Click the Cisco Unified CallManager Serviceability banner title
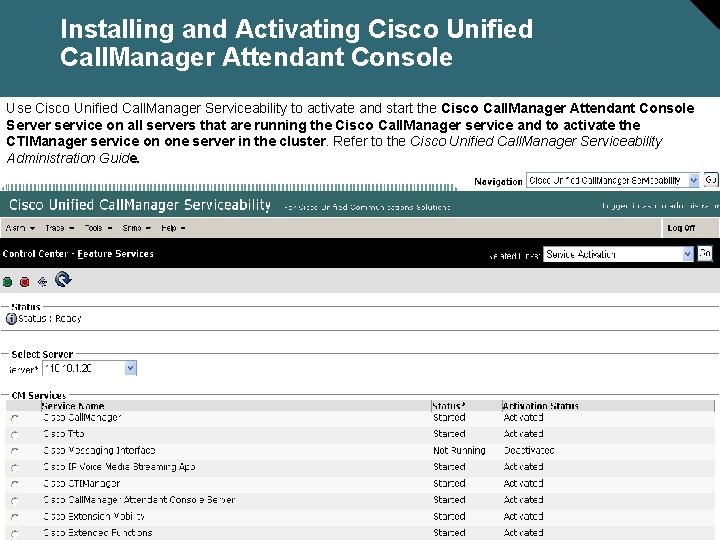The image size is (720, 540). 140,205
